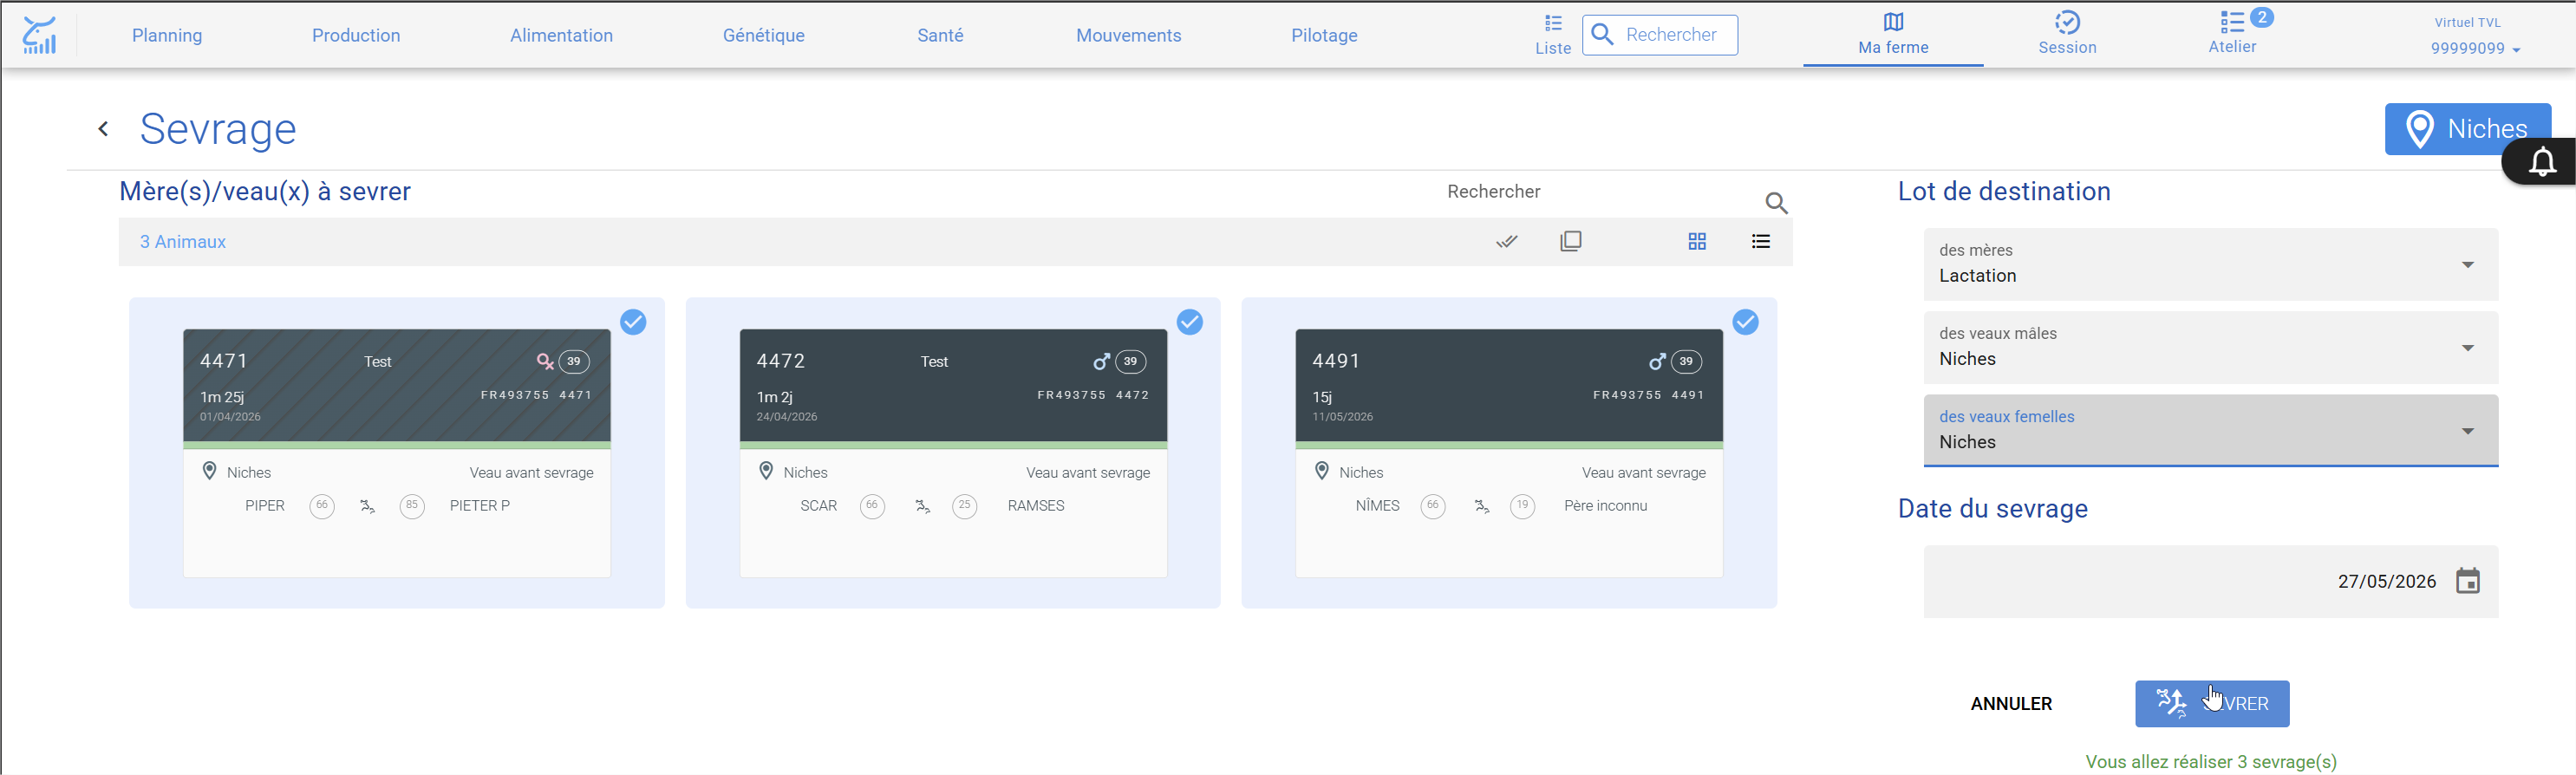Switch to the Atelier tab
Screen dimensions: 2576x775
2232,35
